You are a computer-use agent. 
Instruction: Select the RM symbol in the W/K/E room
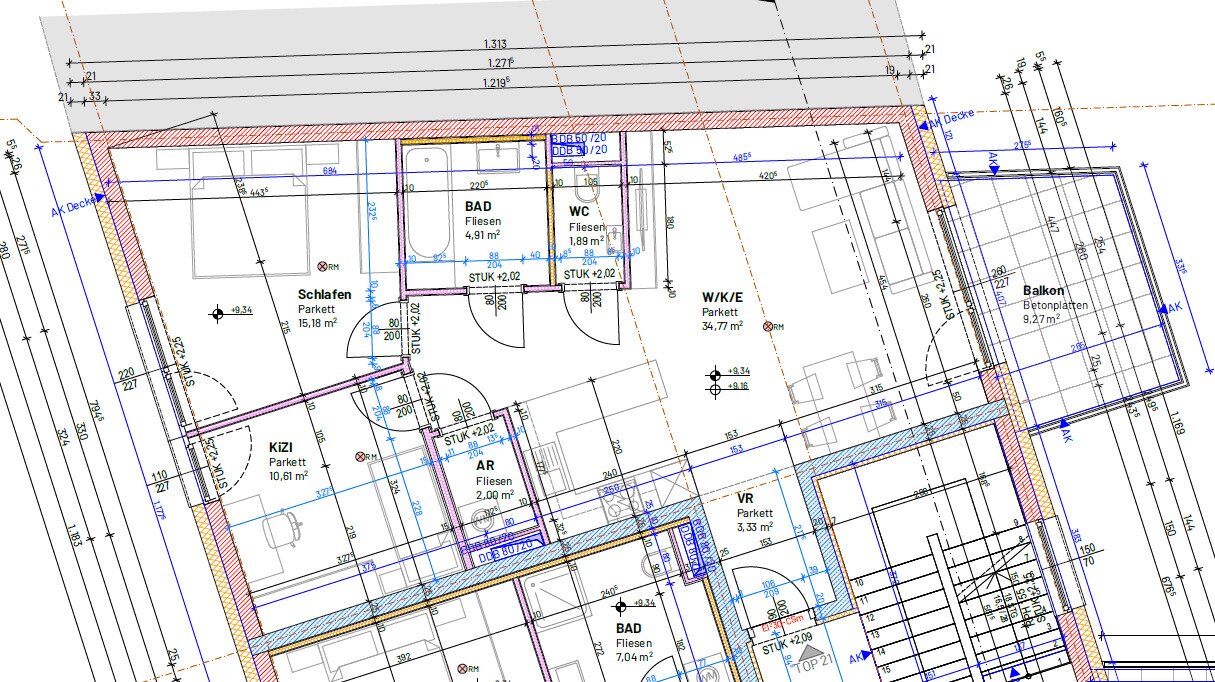pos(768,327)
